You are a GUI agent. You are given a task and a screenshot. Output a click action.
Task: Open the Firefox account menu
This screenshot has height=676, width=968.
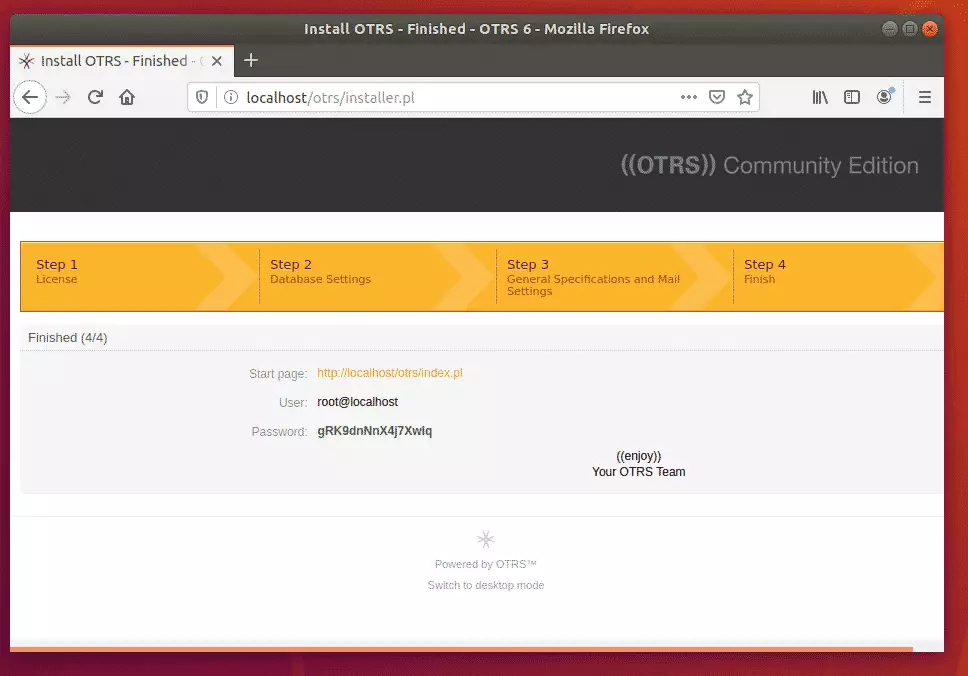point(885,96)
